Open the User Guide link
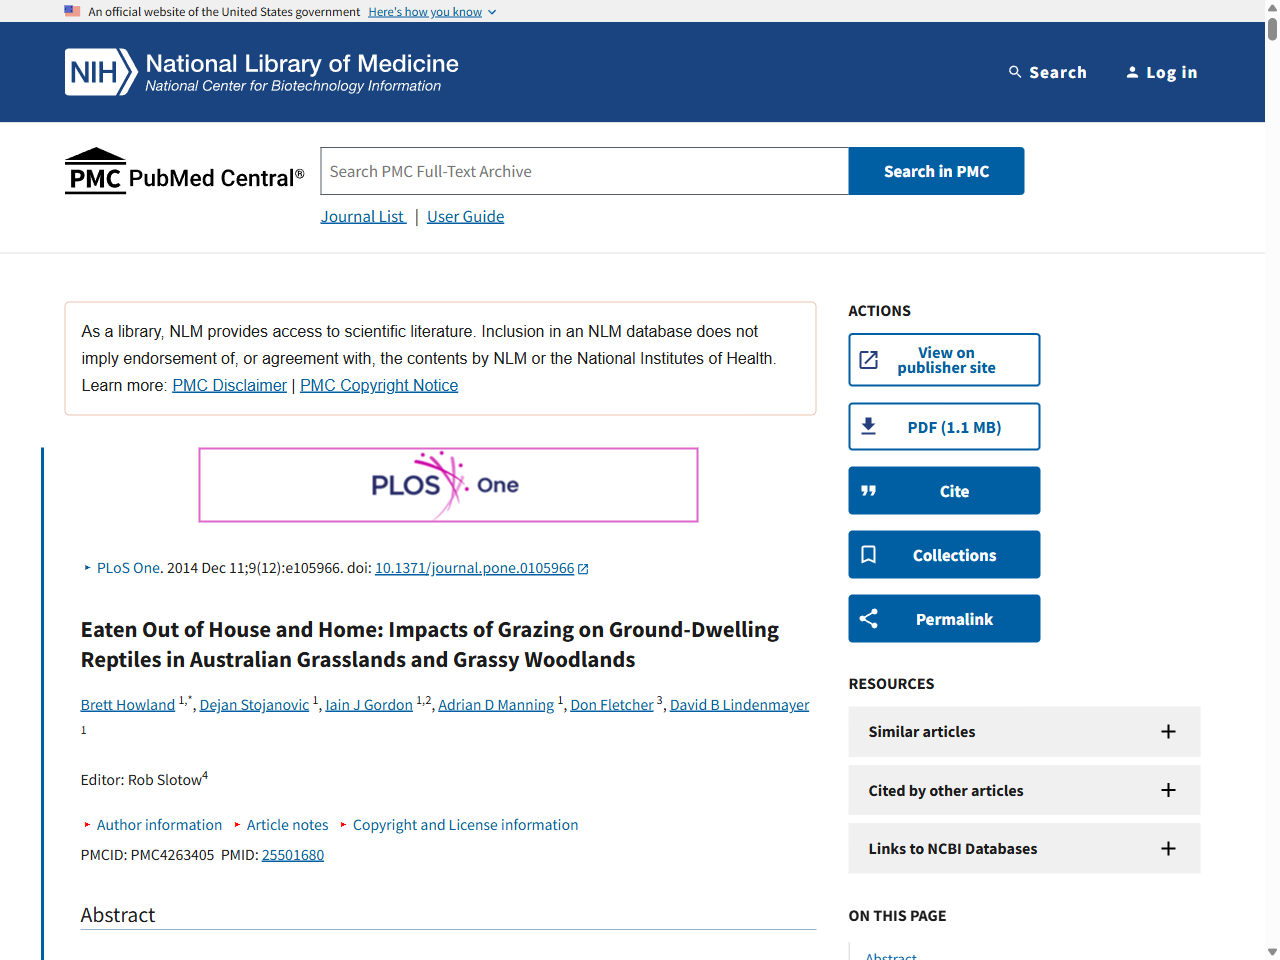This screenshot has height=960, width=1280. (x=465, y=217)
